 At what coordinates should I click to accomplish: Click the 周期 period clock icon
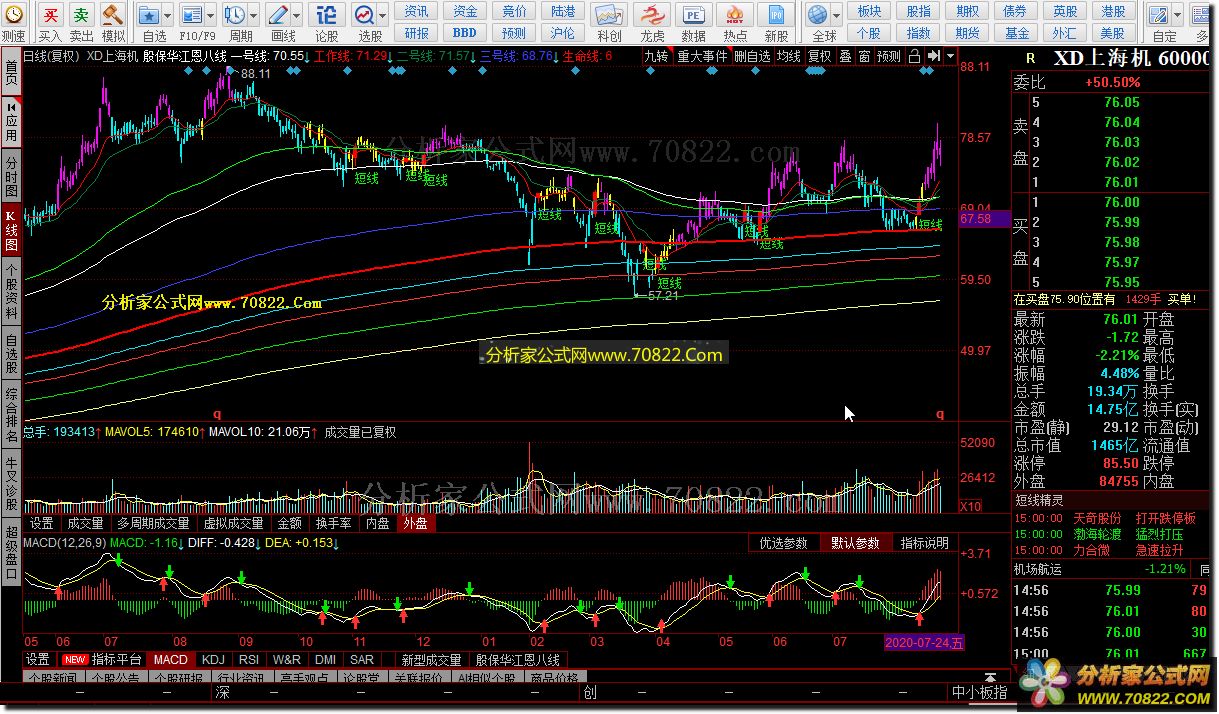click(x=235, y=16)
